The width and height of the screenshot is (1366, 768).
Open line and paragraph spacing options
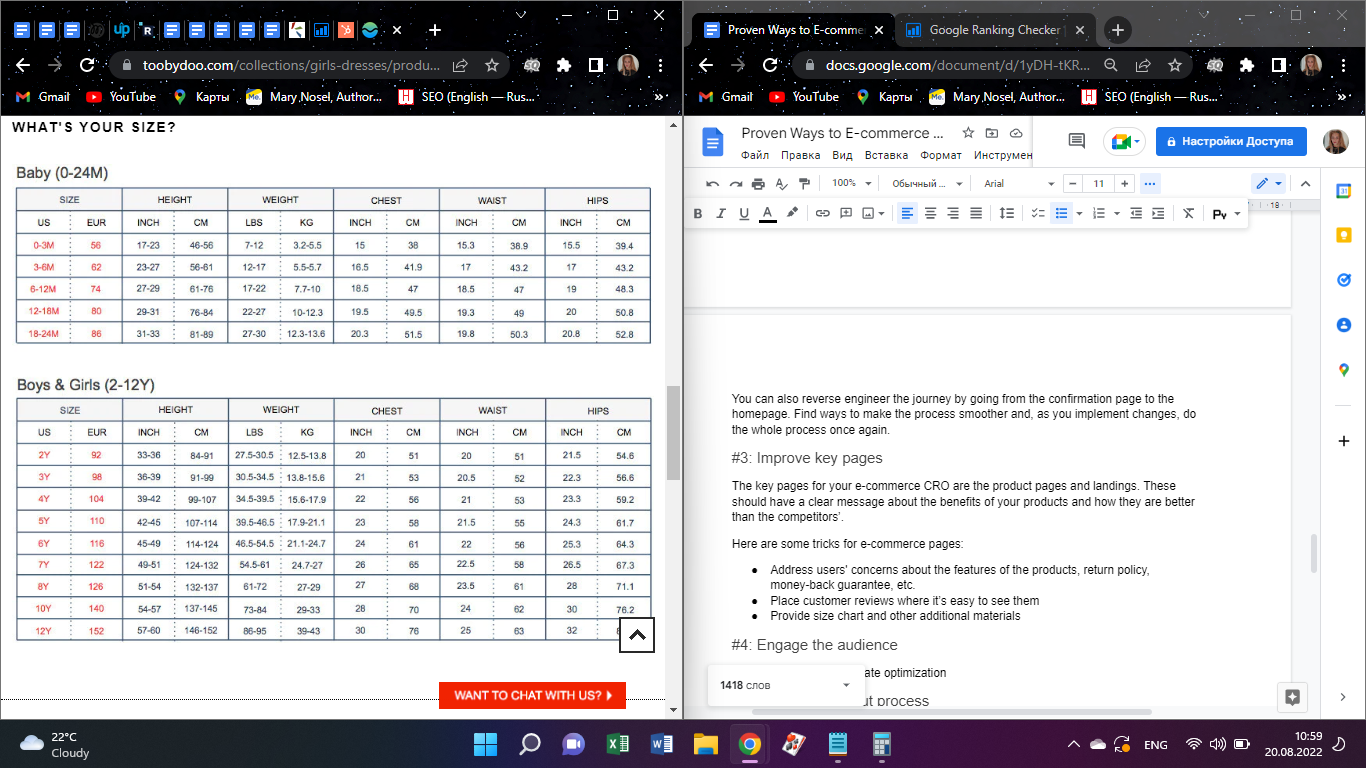pos(1007,213)
